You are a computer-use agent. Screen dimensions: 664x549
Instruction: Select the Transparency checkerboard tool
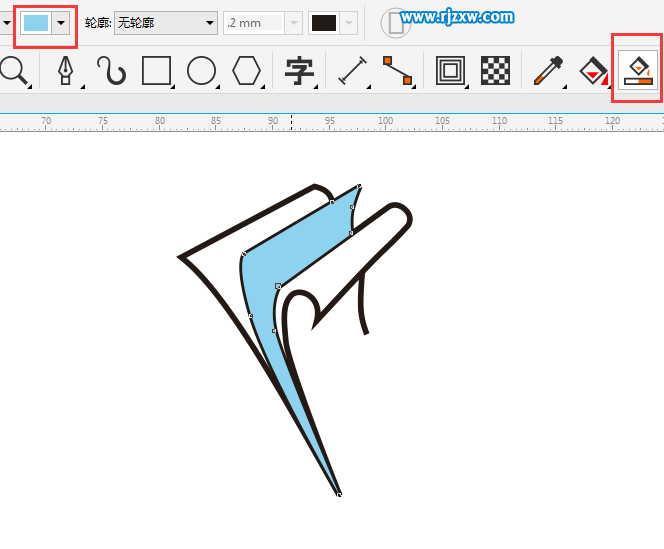pyautogui.click(x=495, y=71)
